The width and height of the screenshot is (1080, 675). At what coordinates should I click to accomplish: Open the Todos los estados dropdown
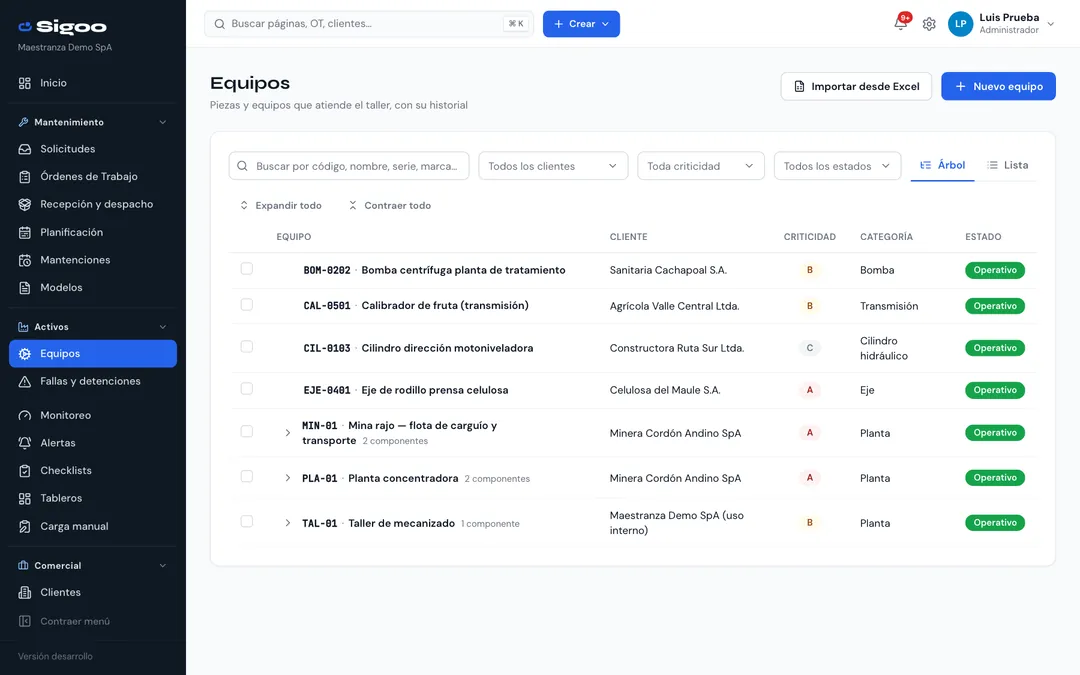[837, 166]
